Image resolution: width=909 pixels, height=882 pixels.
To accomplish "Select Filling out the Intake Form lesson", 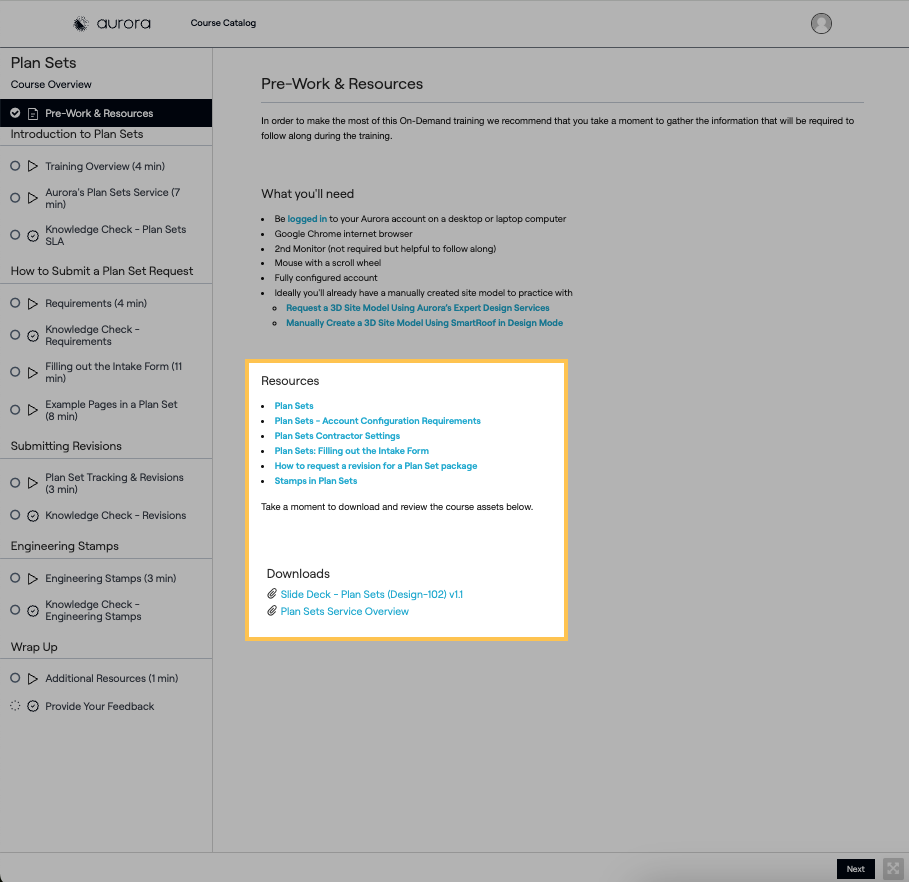I will (x=114, y=372).
